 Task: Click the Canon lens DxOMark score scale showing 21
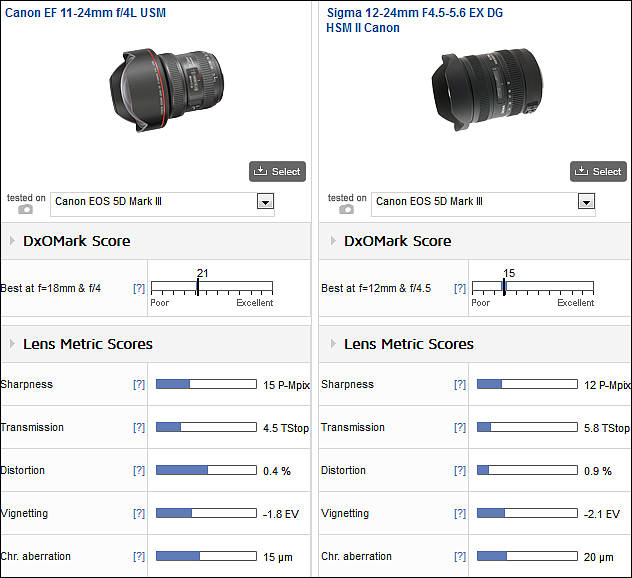[211, 287]
